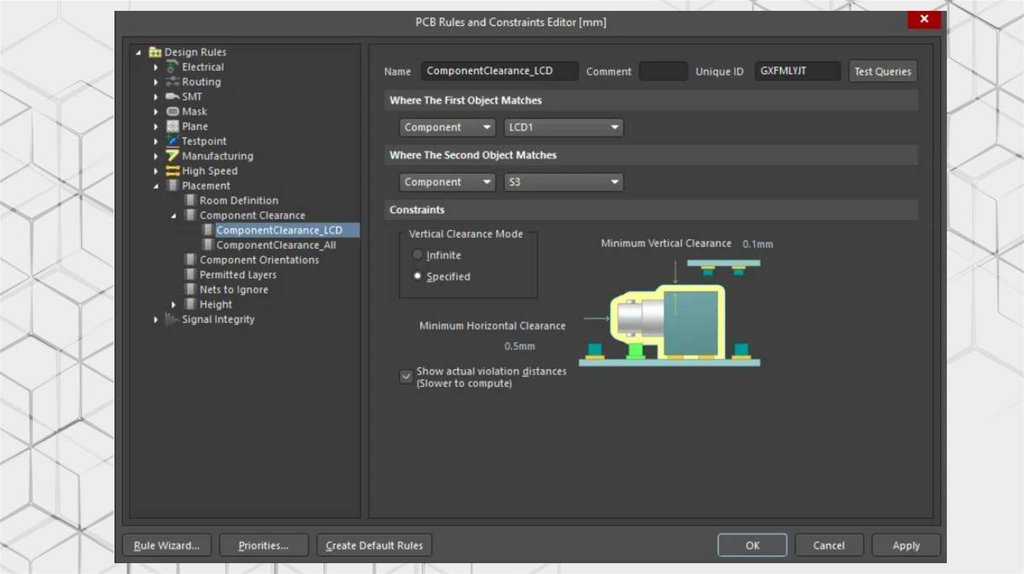Click the Plane rule category icon
Screen dimensions: 1024x574
[173, 127]
